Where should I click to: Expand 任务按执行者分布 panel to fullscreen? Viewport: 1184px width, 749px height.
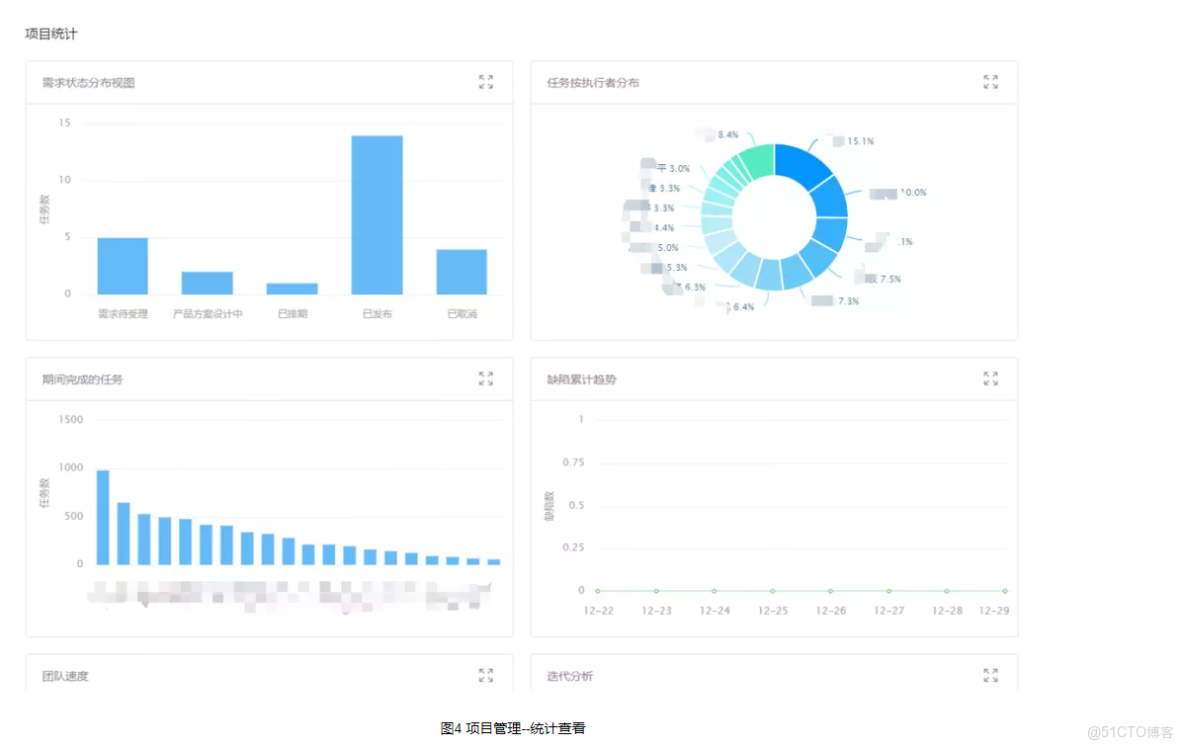[991, 83]
